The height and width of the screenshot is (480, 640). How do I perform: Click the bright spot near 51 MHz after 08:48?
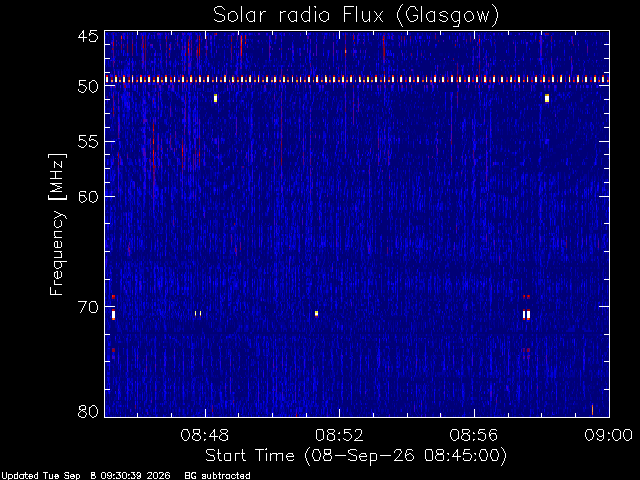(x=216, y=98)
